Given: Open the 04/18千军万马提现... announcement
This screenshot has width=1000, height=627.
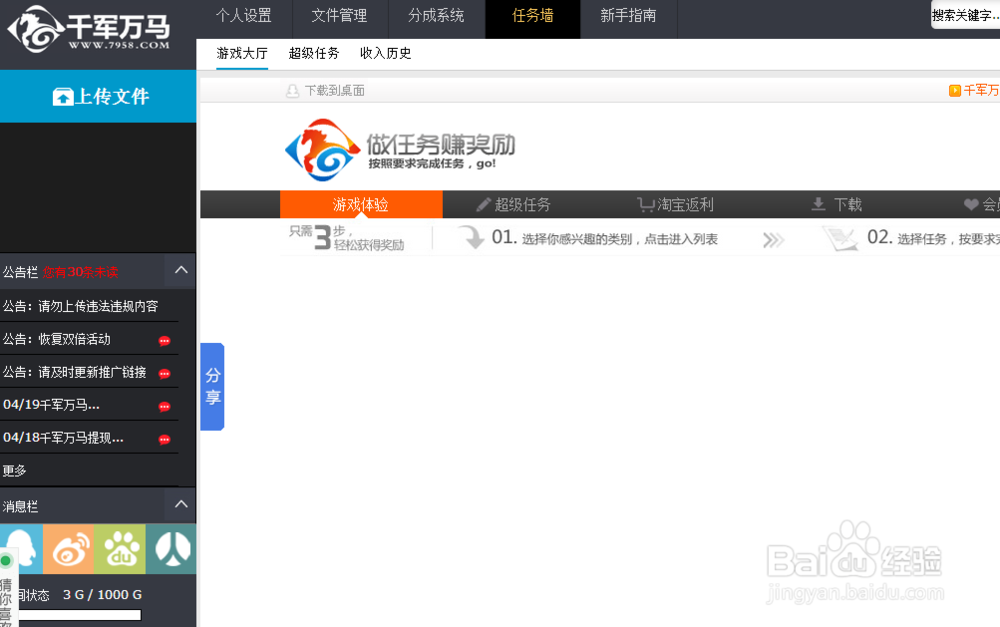Looking at the screenshot, I should 63,438.
